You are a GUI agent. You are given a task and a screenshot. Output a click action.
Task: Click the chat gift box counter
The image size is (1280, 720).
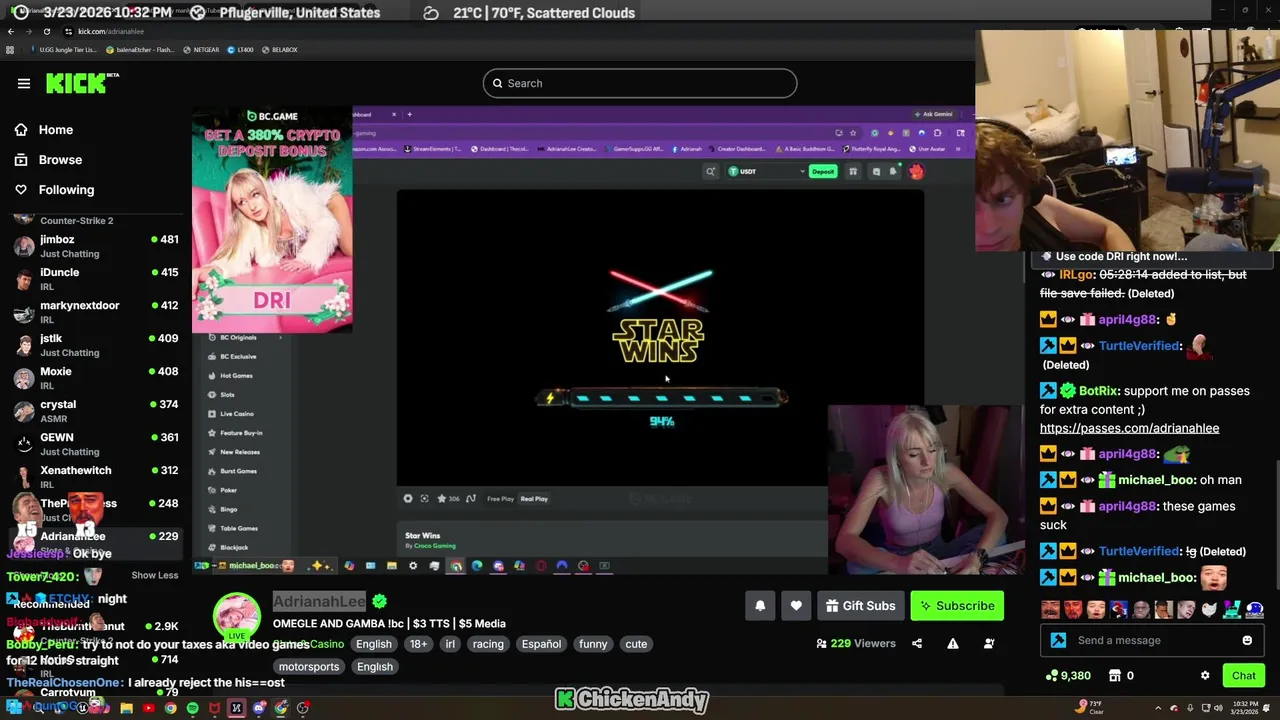coord(1122,676)
